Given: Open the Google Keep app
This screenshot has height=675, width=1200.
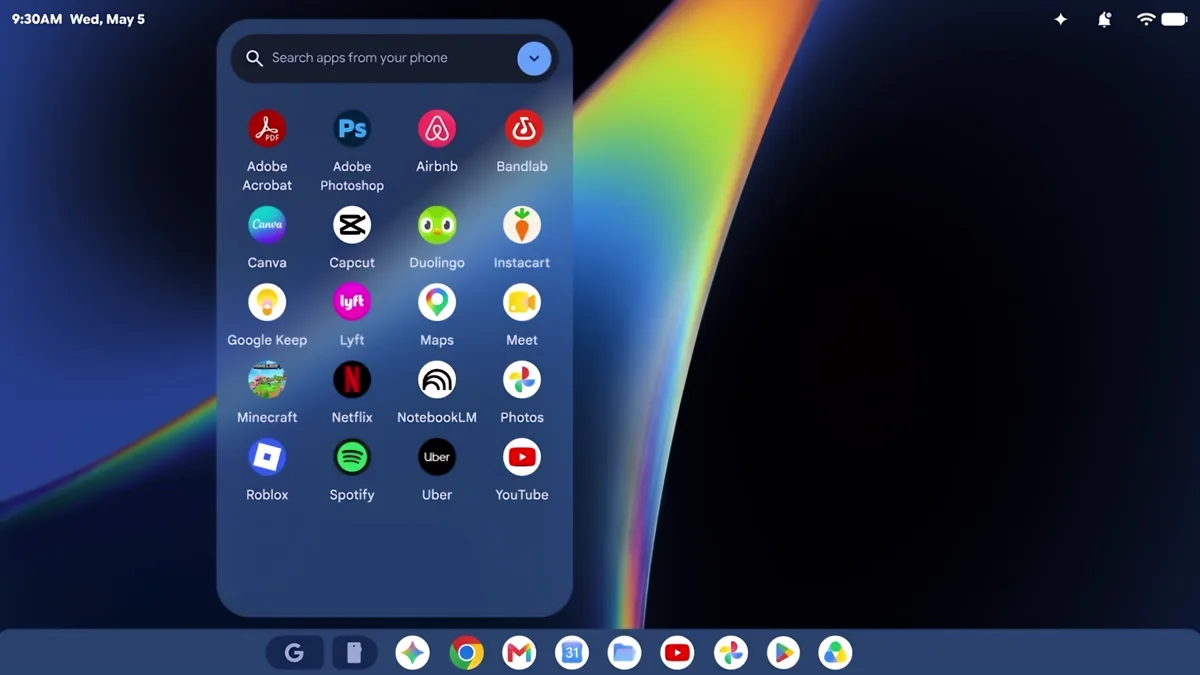Looking at the screenshot, I should click(x=267, y=302).
